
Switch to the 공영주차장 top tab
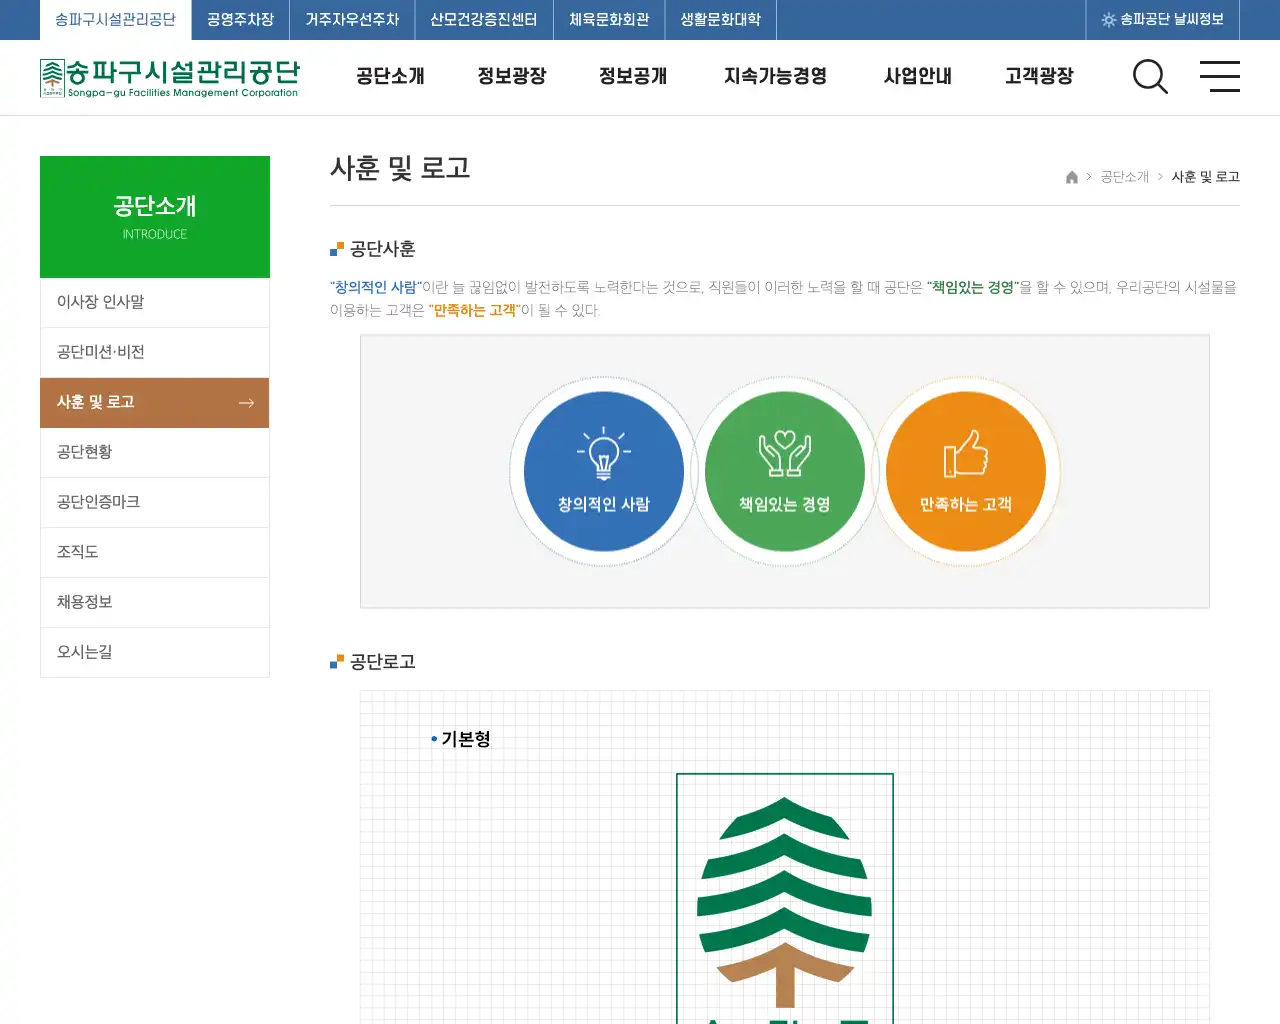coord(240,20)
